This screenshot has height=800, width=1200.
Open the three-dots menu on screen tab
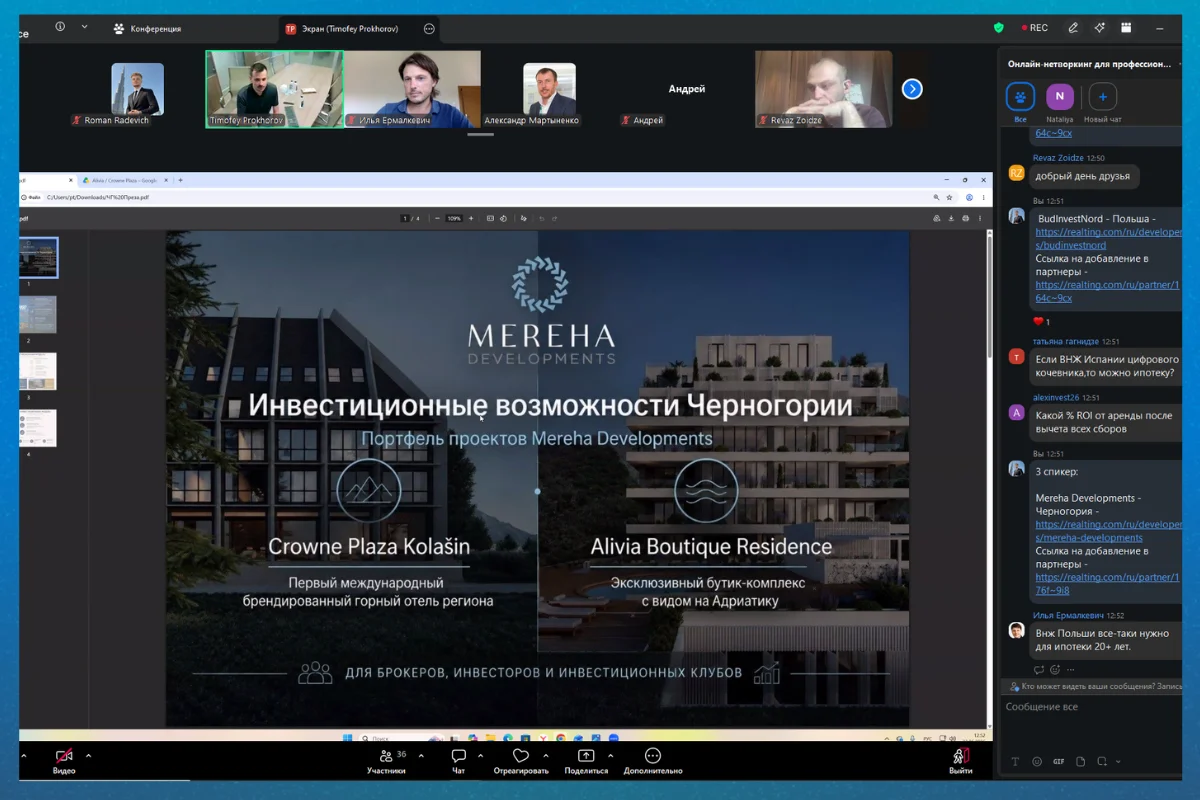pyautogui.click(x=429, y=29)
